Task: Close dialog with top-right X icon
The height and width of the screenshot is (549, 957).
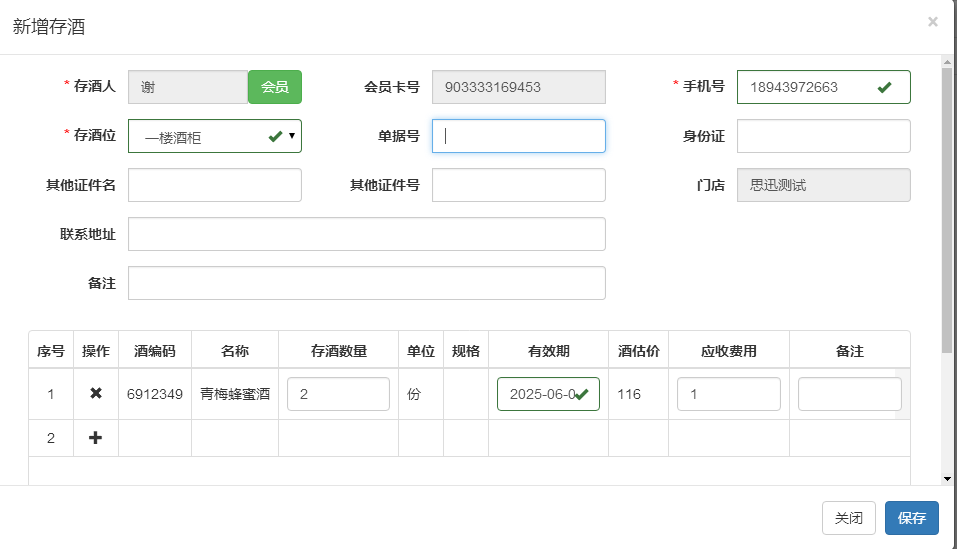Action: [932, 22]
